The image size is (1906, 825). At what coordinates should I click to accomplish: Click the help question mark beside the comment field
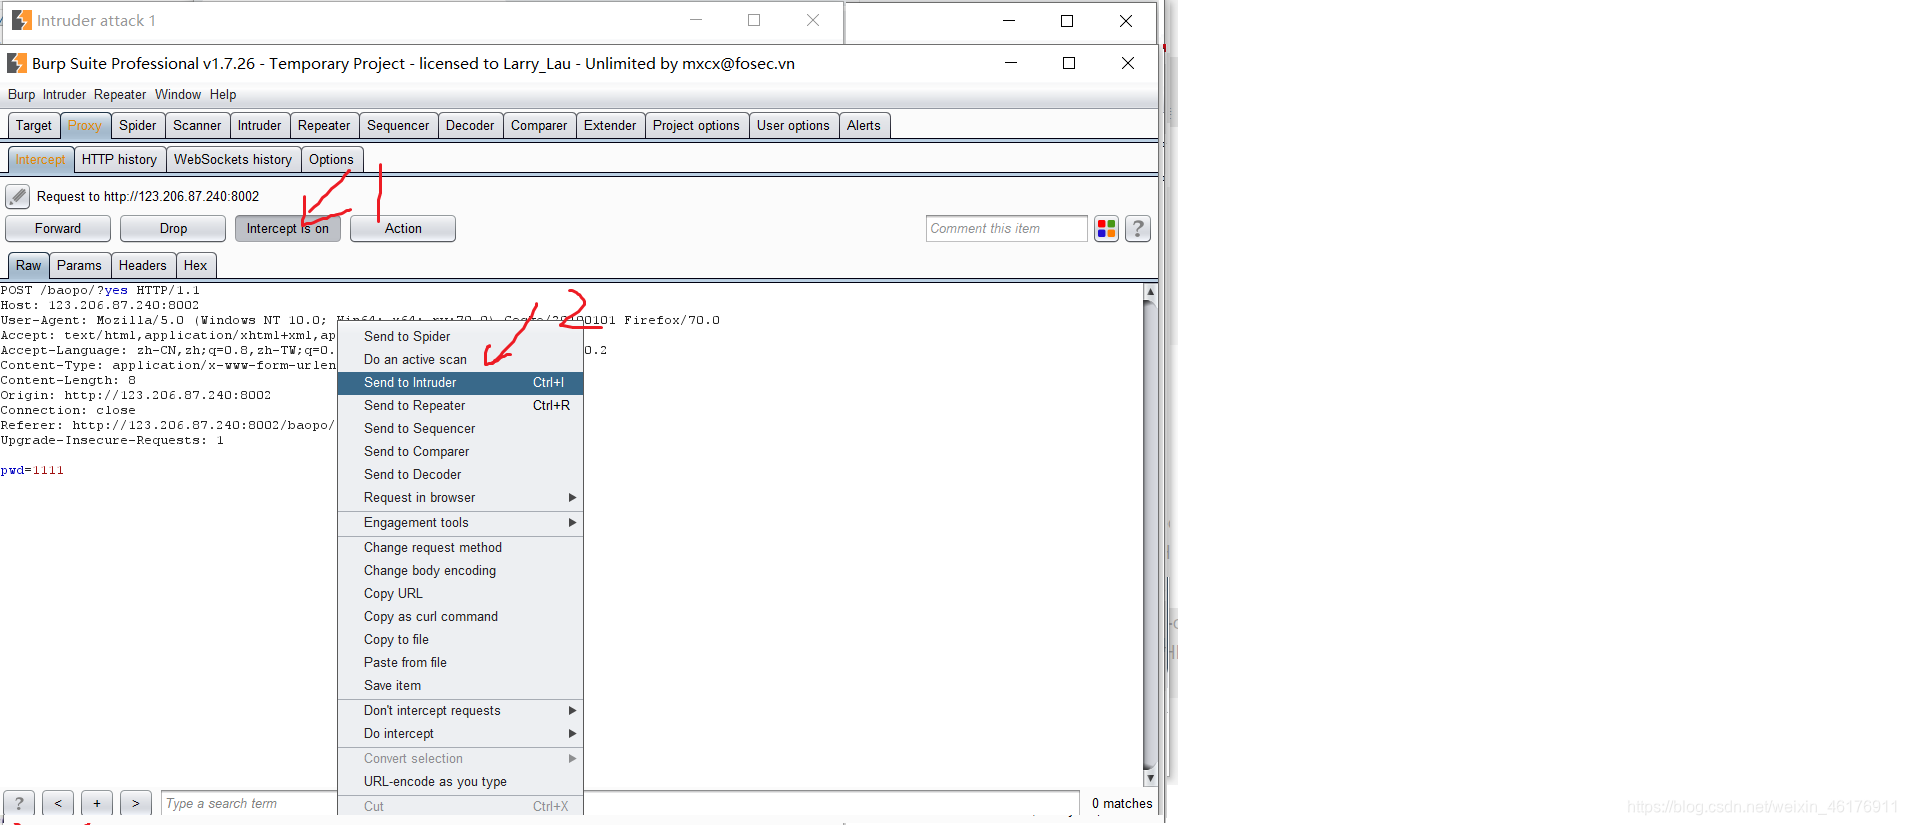1138,229
